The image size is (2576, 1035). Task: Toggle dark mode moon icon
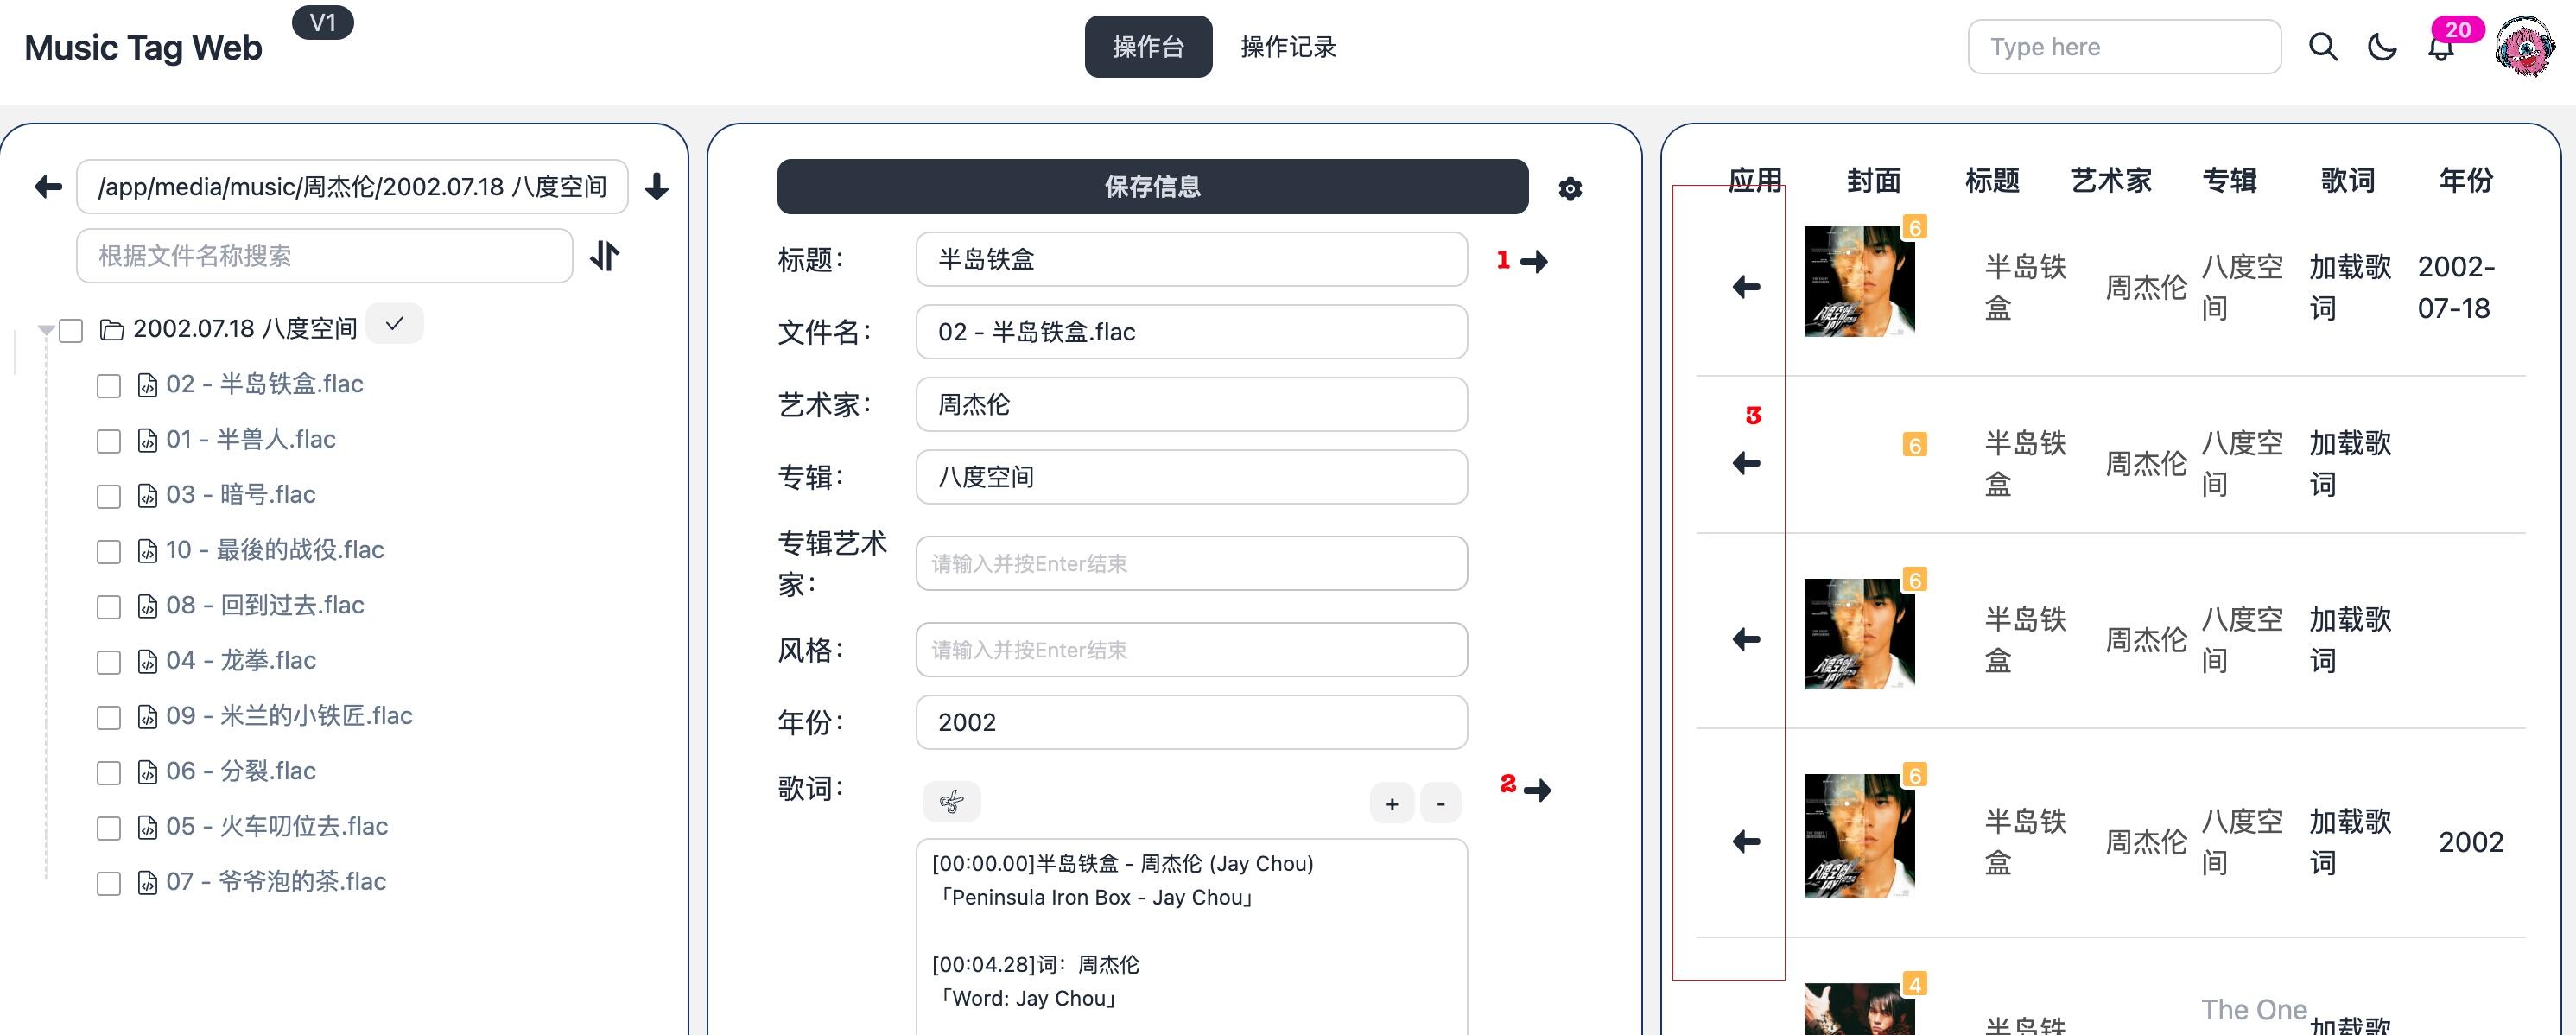(x=2383, y=47)
